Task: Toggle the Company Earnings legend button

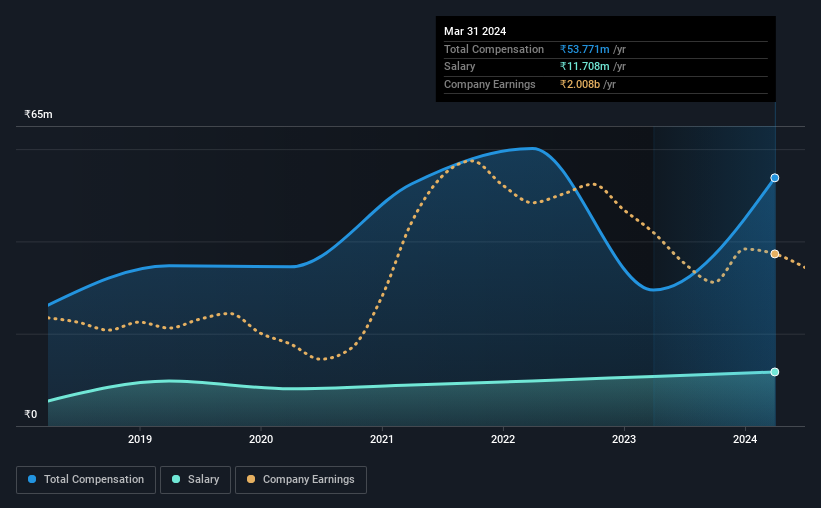Action: [301, 480]
